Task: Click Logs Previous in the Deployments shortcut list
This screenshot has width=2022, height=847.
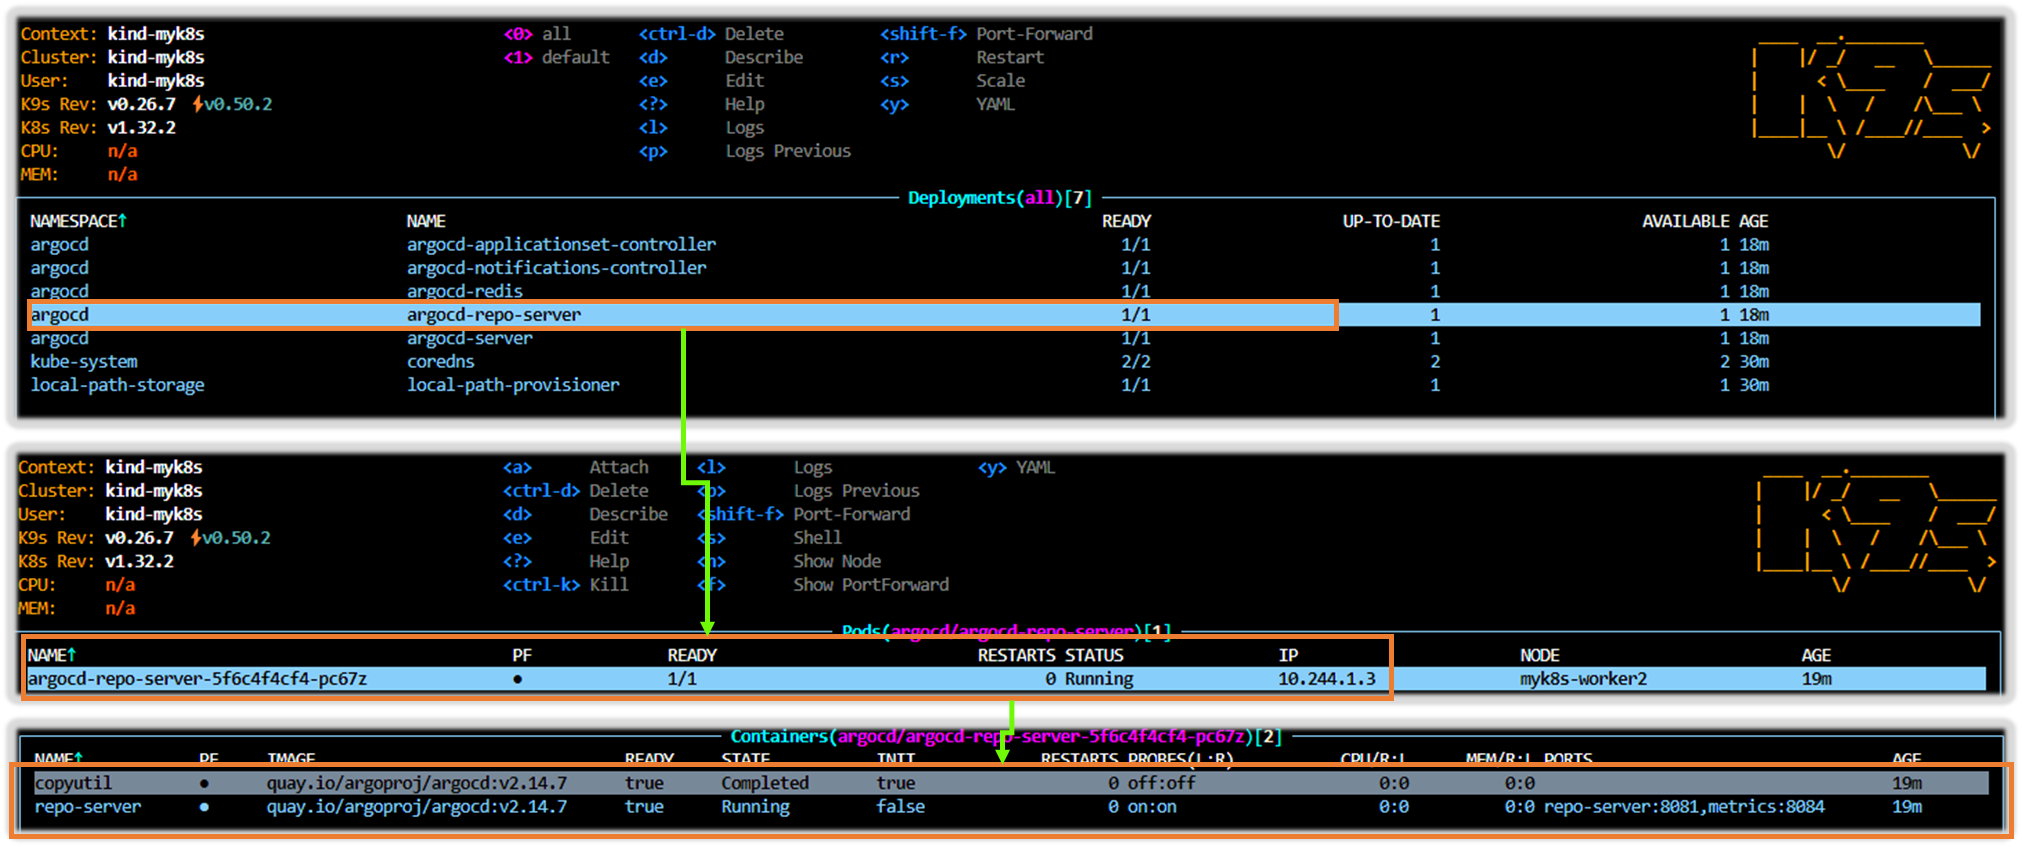Action: [788, 151]
